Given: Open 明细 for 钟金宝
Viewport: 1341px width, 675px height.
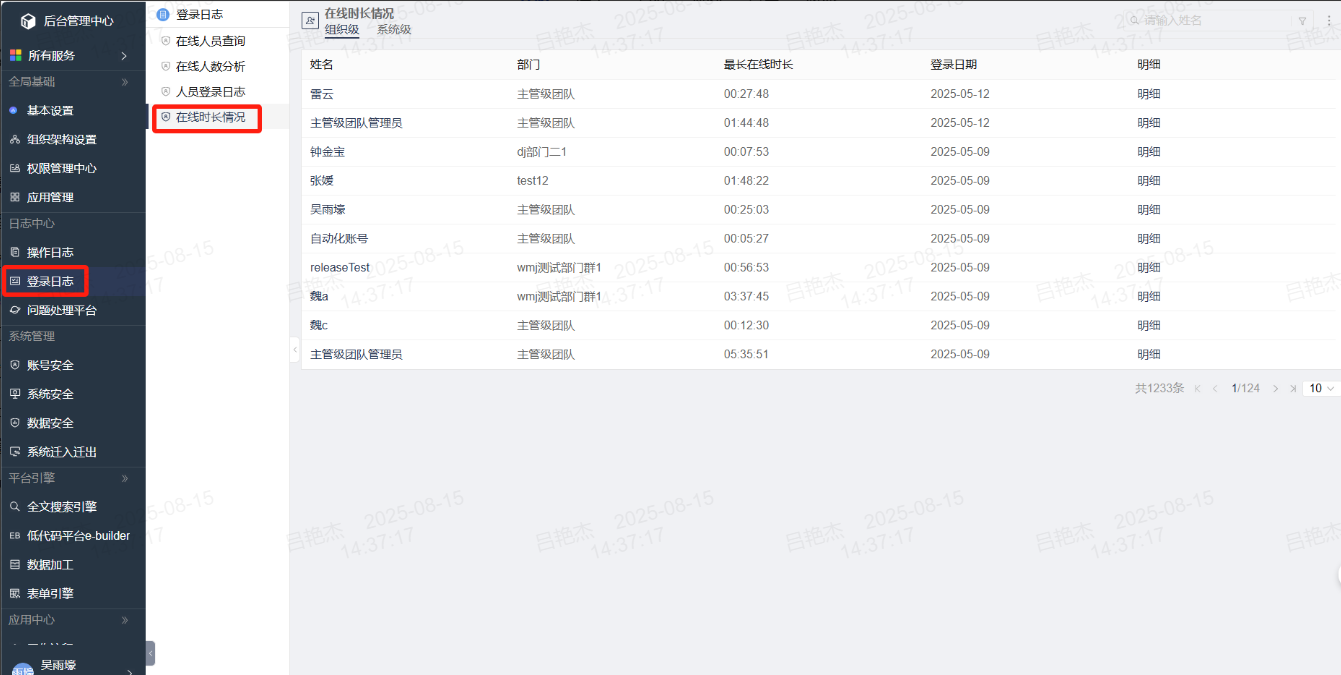Looking at the screenshot, I should [1149, 152].
